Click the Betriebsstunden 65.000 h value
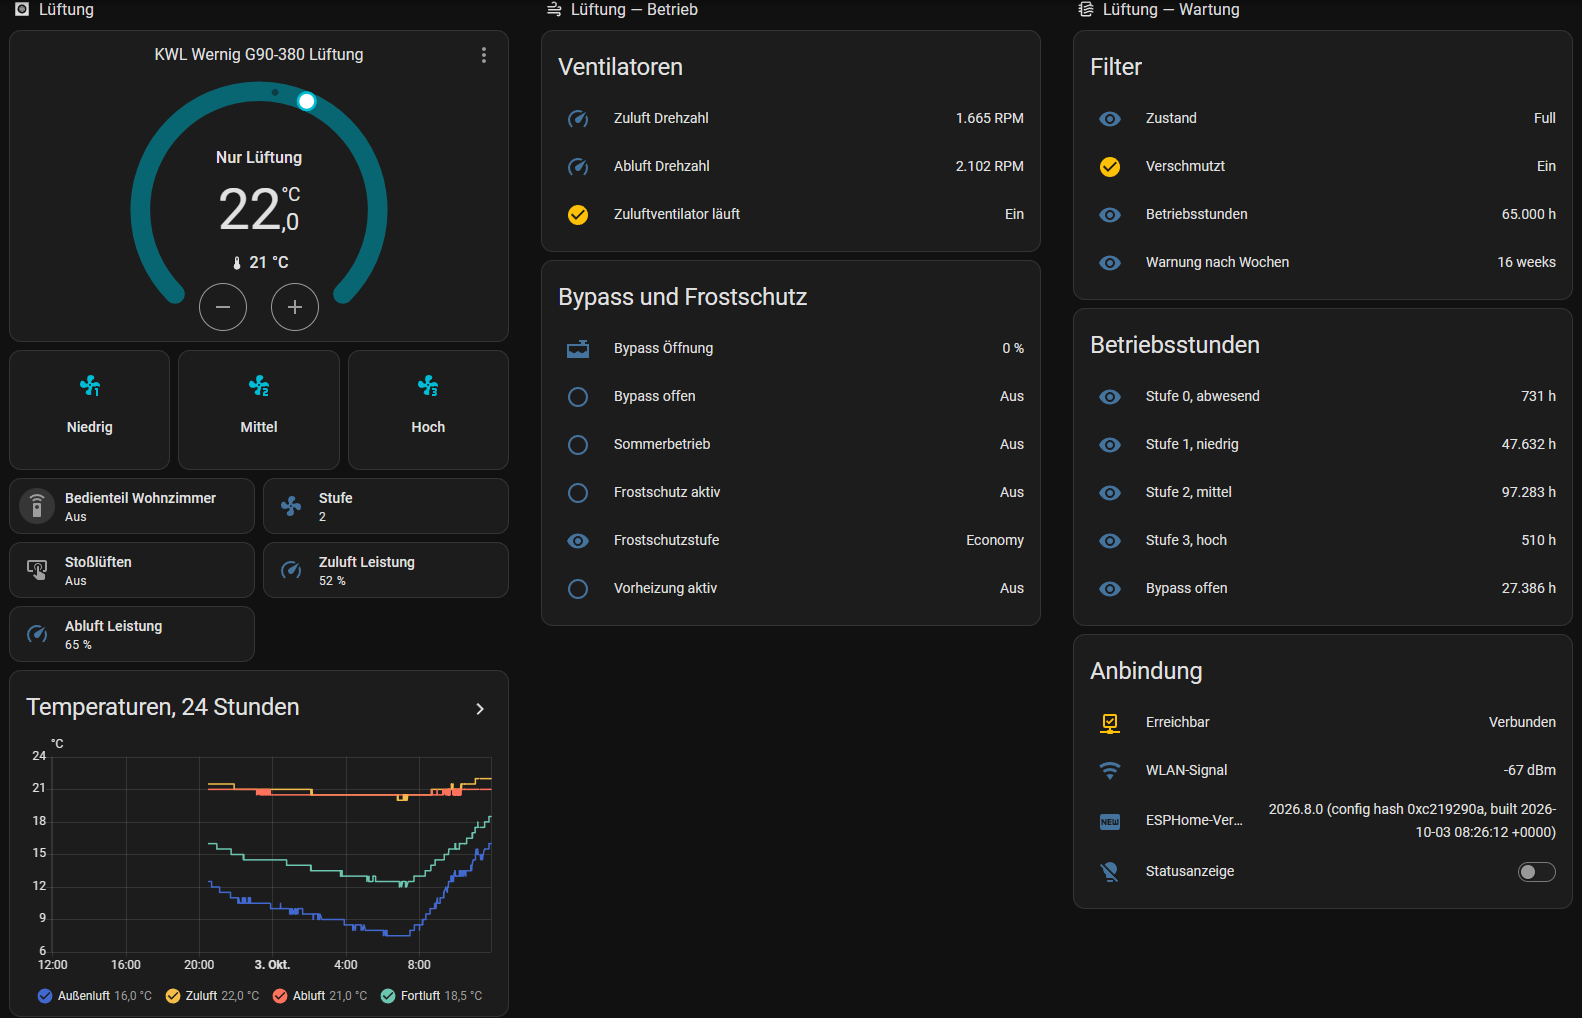1582x1018 pixels. 1528,214
